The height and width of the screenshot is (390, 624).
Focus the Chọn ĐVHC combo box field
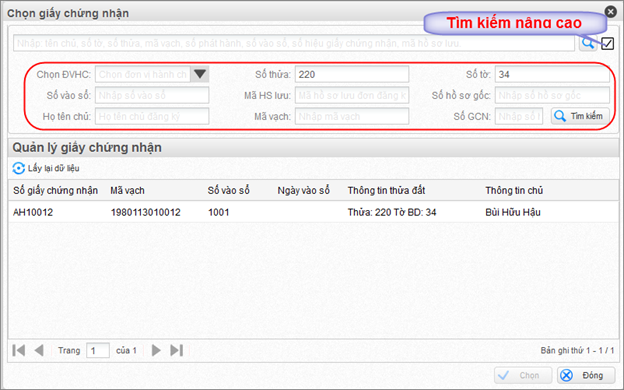pos(143,74)
